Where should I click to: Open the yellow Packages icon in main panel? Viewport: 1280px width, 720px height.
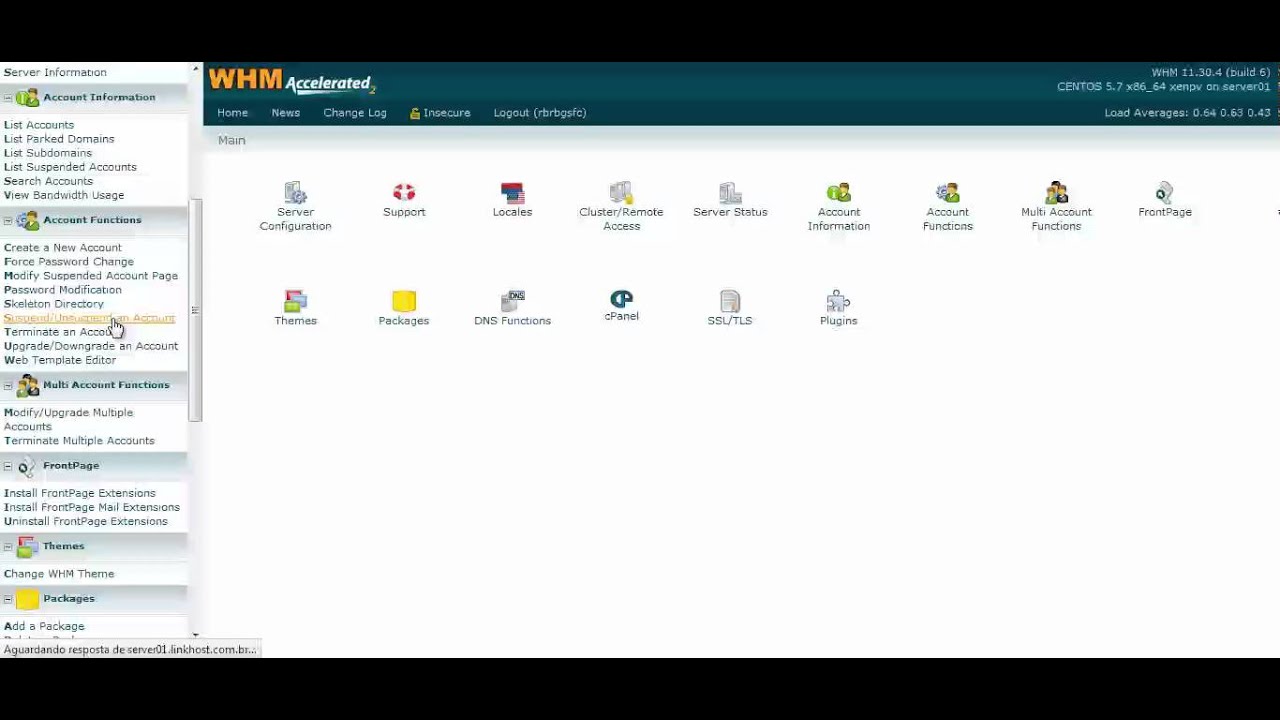click(404, 301)
